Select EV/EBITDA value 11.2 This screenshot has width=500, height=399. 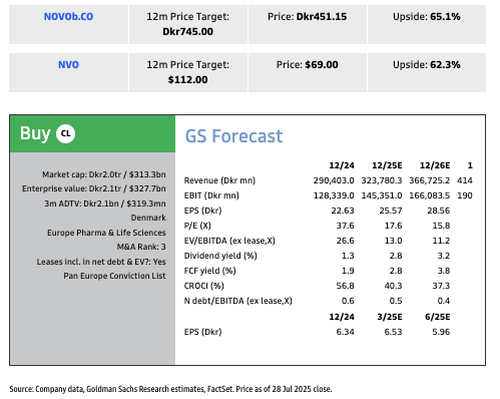tap(441, 241)
